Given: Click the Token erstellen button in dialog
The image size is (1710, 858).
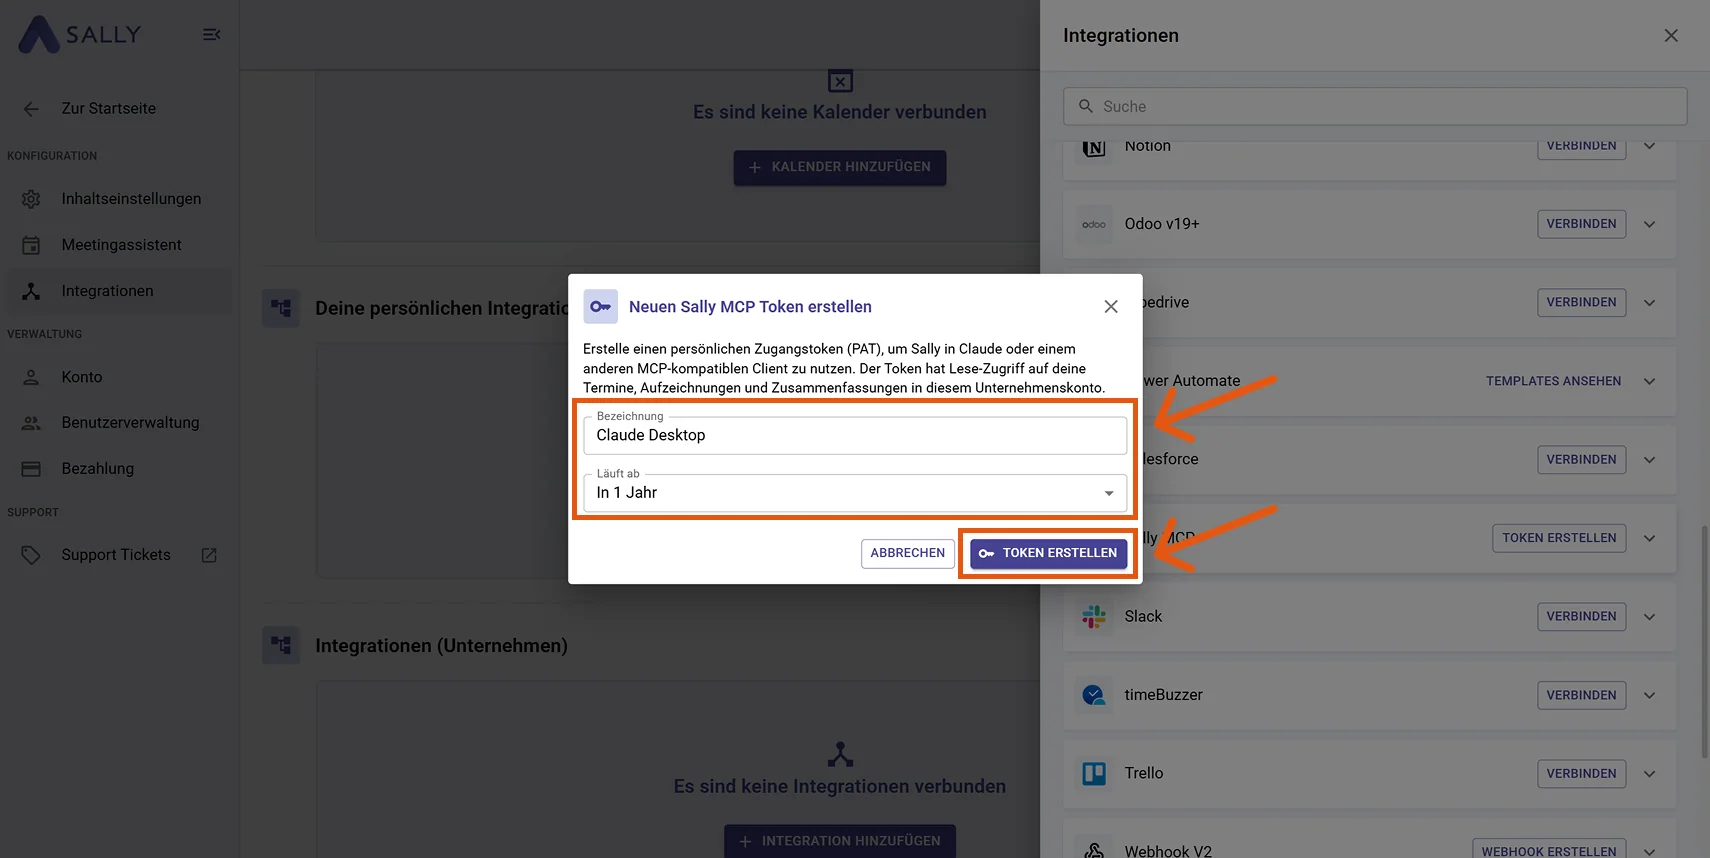Looking at the screenshot, I should point(1048,553).
